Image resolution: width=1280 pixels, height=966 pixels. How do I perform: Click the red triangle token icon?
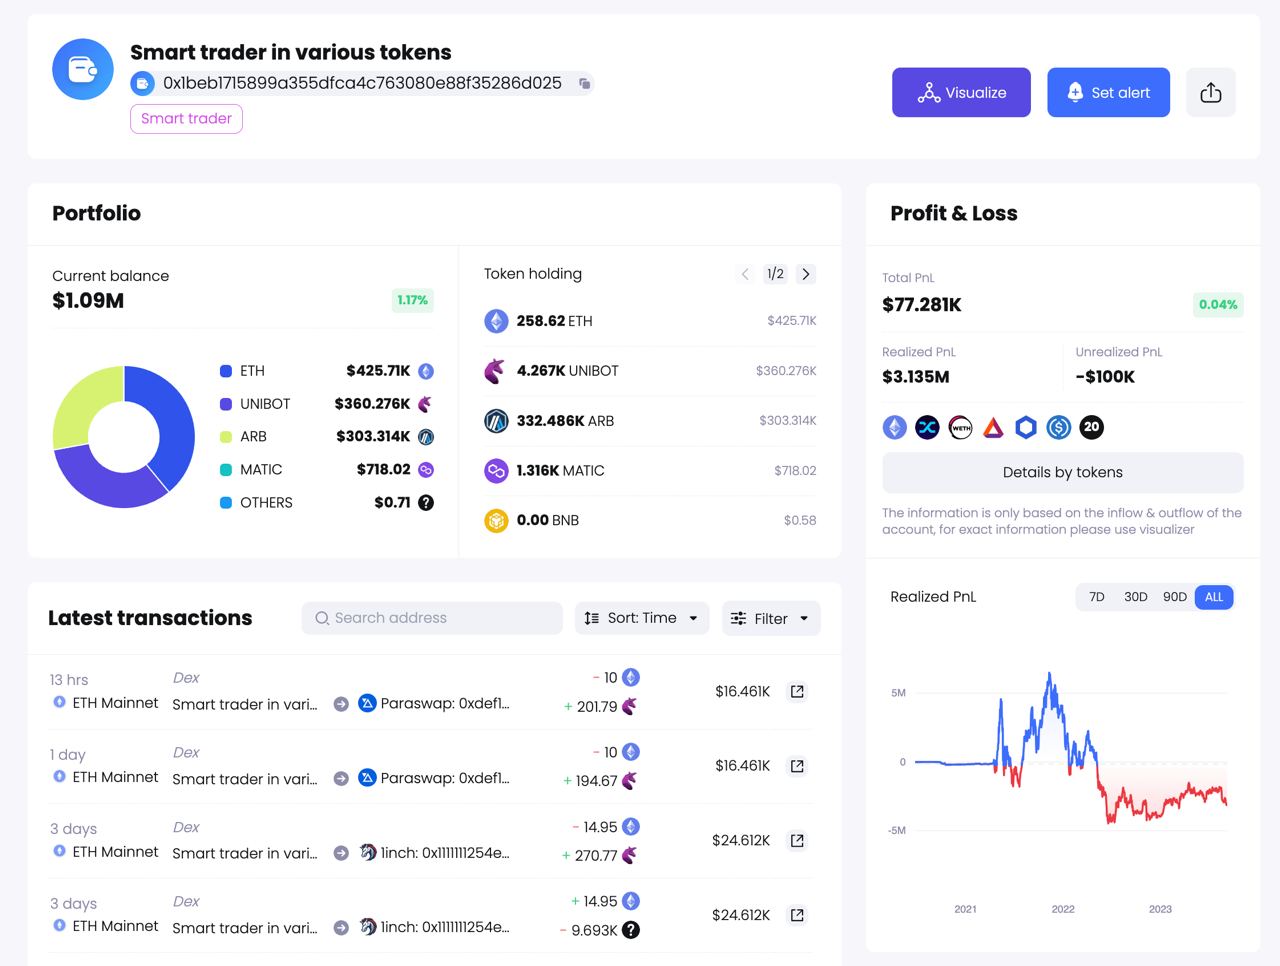tap(993, 428)
